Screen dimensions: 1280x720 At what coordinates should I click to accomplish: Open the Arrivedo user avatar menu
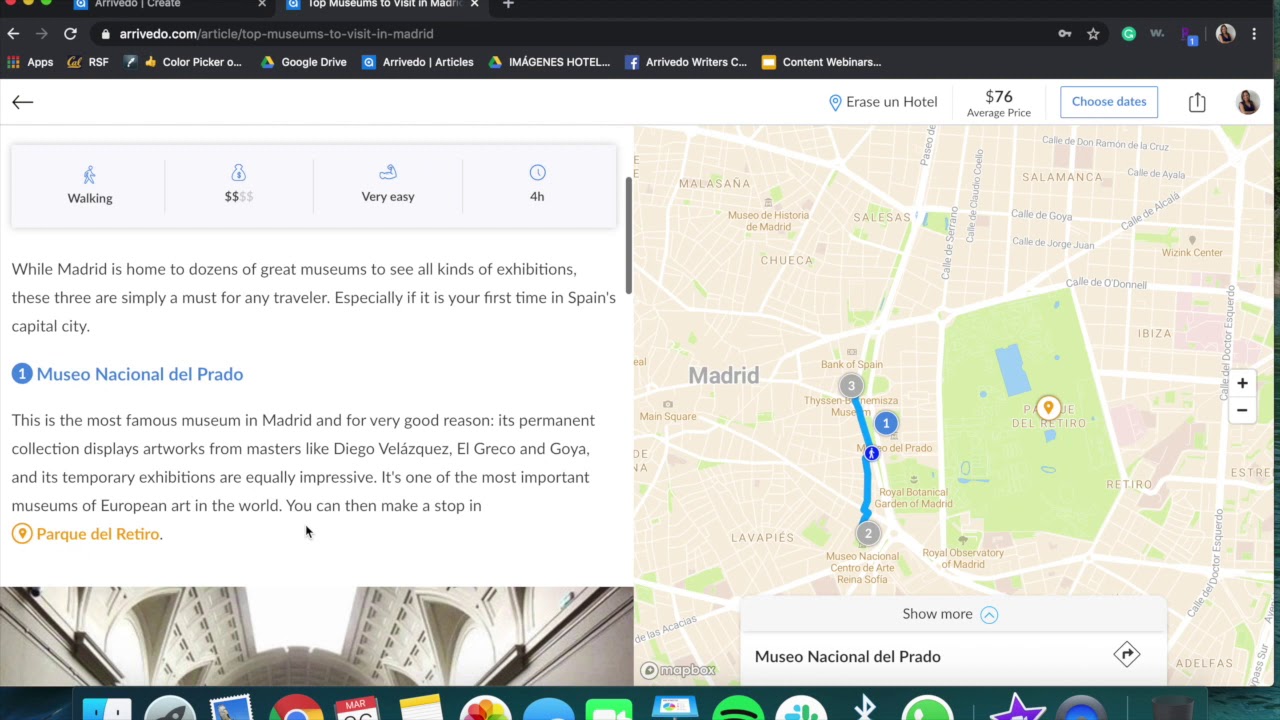(x=1248, y=102)
